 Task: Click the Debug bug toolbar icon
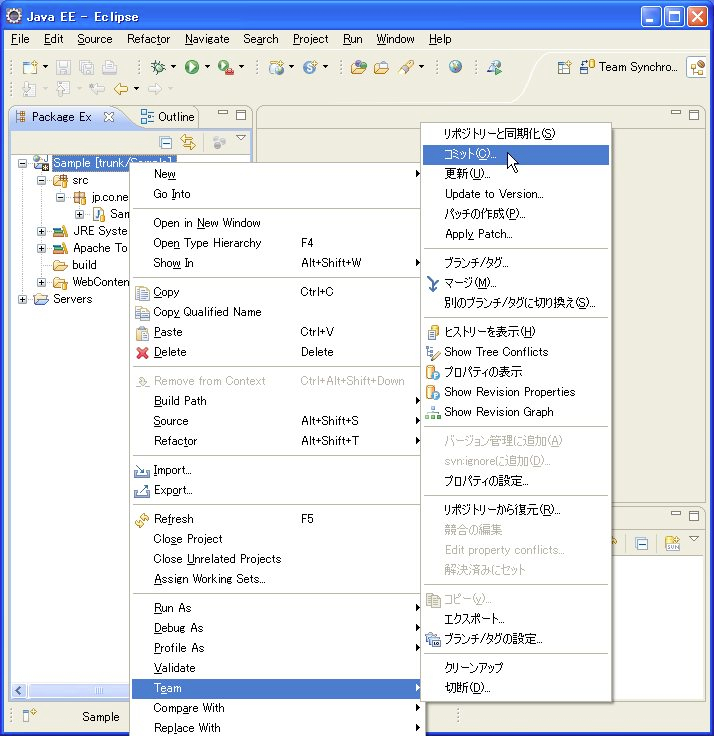tap(158, 67)
